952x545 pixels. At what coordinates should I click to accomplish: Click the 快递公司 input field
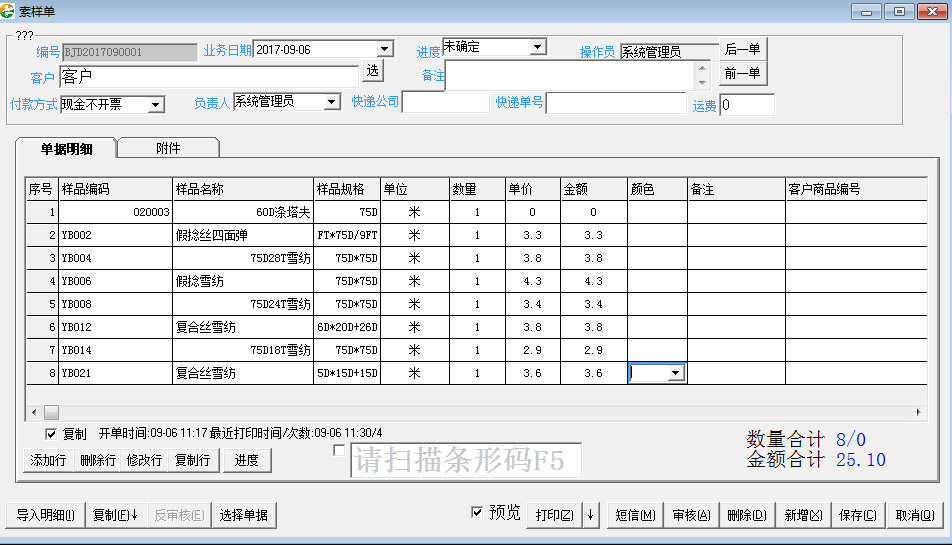click(x=446, y=102)
